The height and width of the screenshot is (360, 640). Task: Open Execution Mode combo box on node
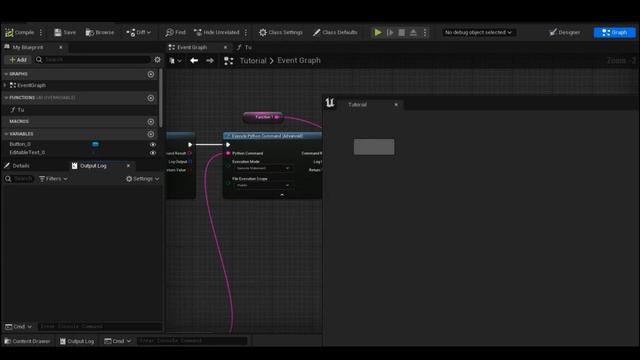263,168
